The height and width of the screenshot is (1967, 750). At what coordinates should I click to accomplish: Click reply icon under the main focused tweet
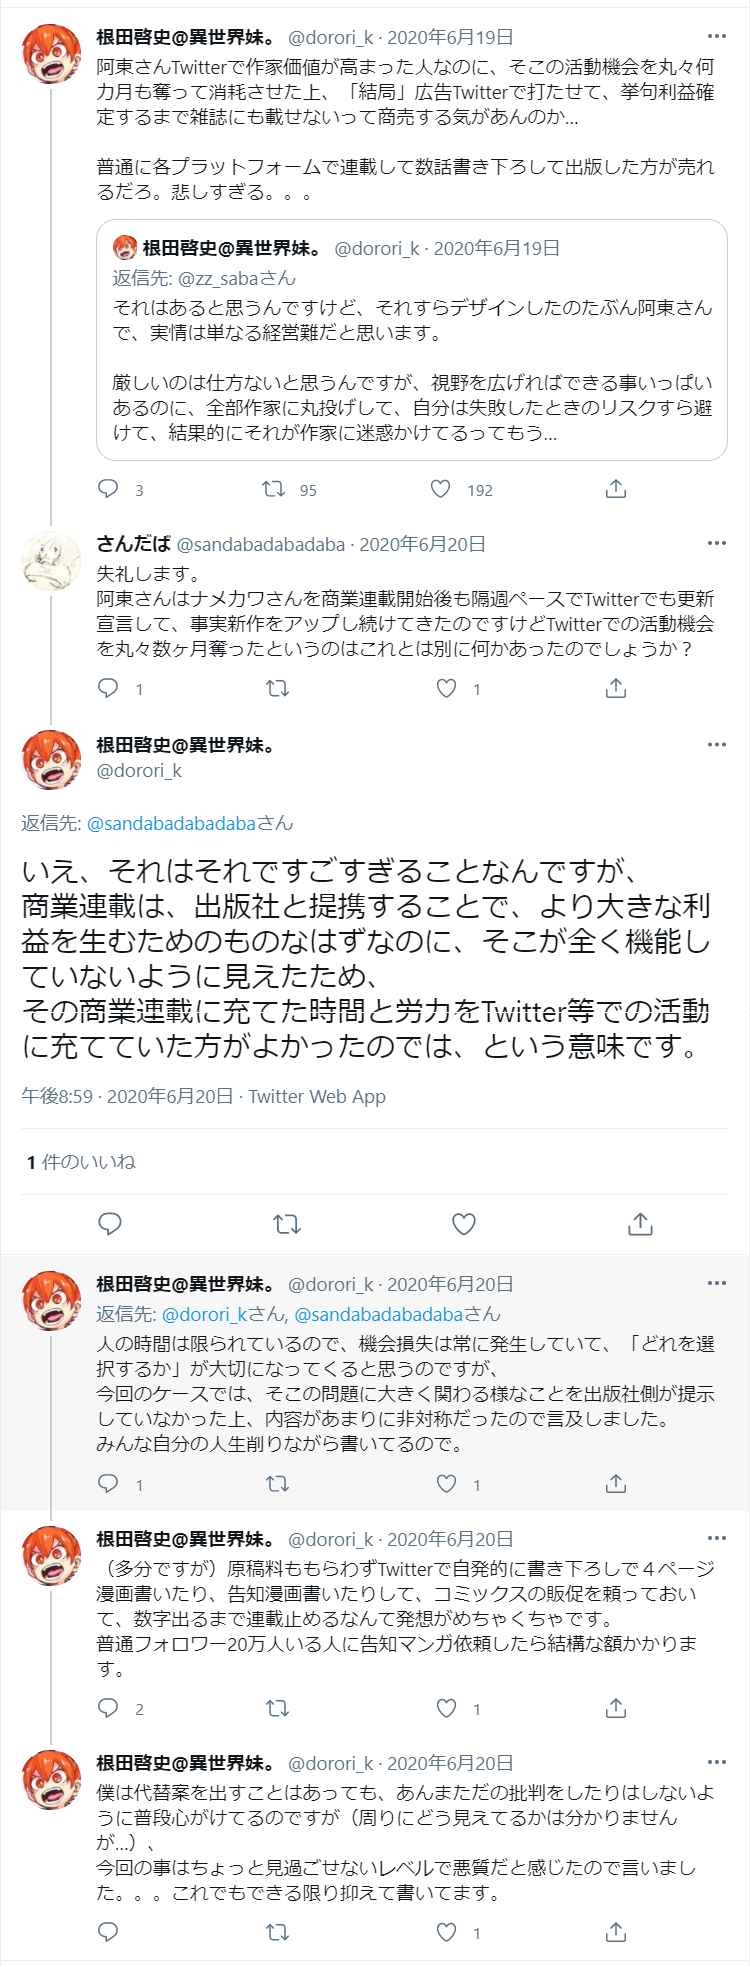point(110,1224)
